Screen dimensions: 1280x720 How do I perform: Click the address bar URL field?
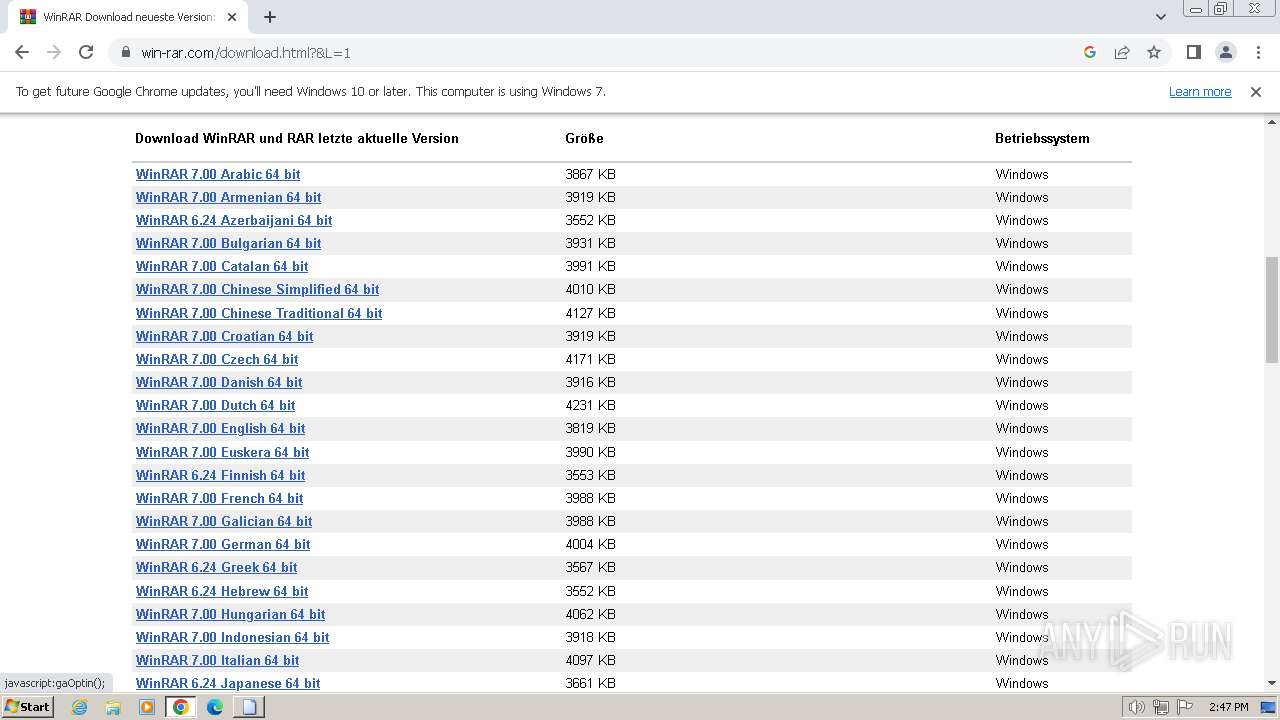coord(600,53)
